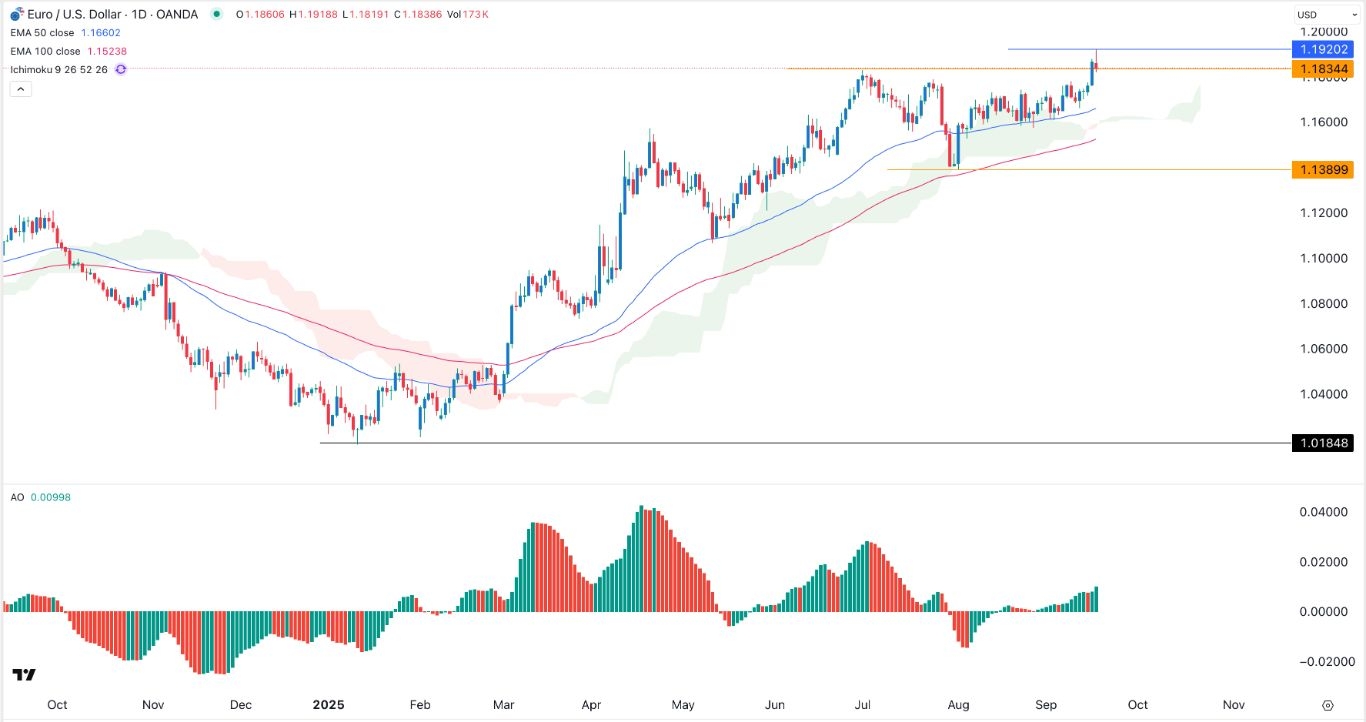Click the TradingView logo watermark
Viewport: 1366px width, 722px height.
pos(22,676)
